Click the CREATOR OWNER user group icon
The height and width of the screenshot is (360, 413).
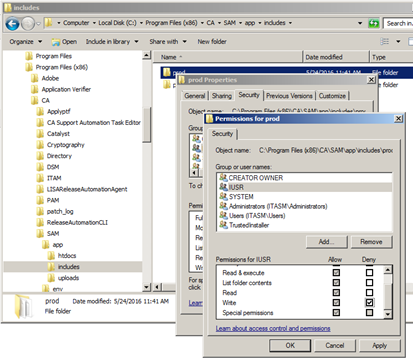[223, 178]
